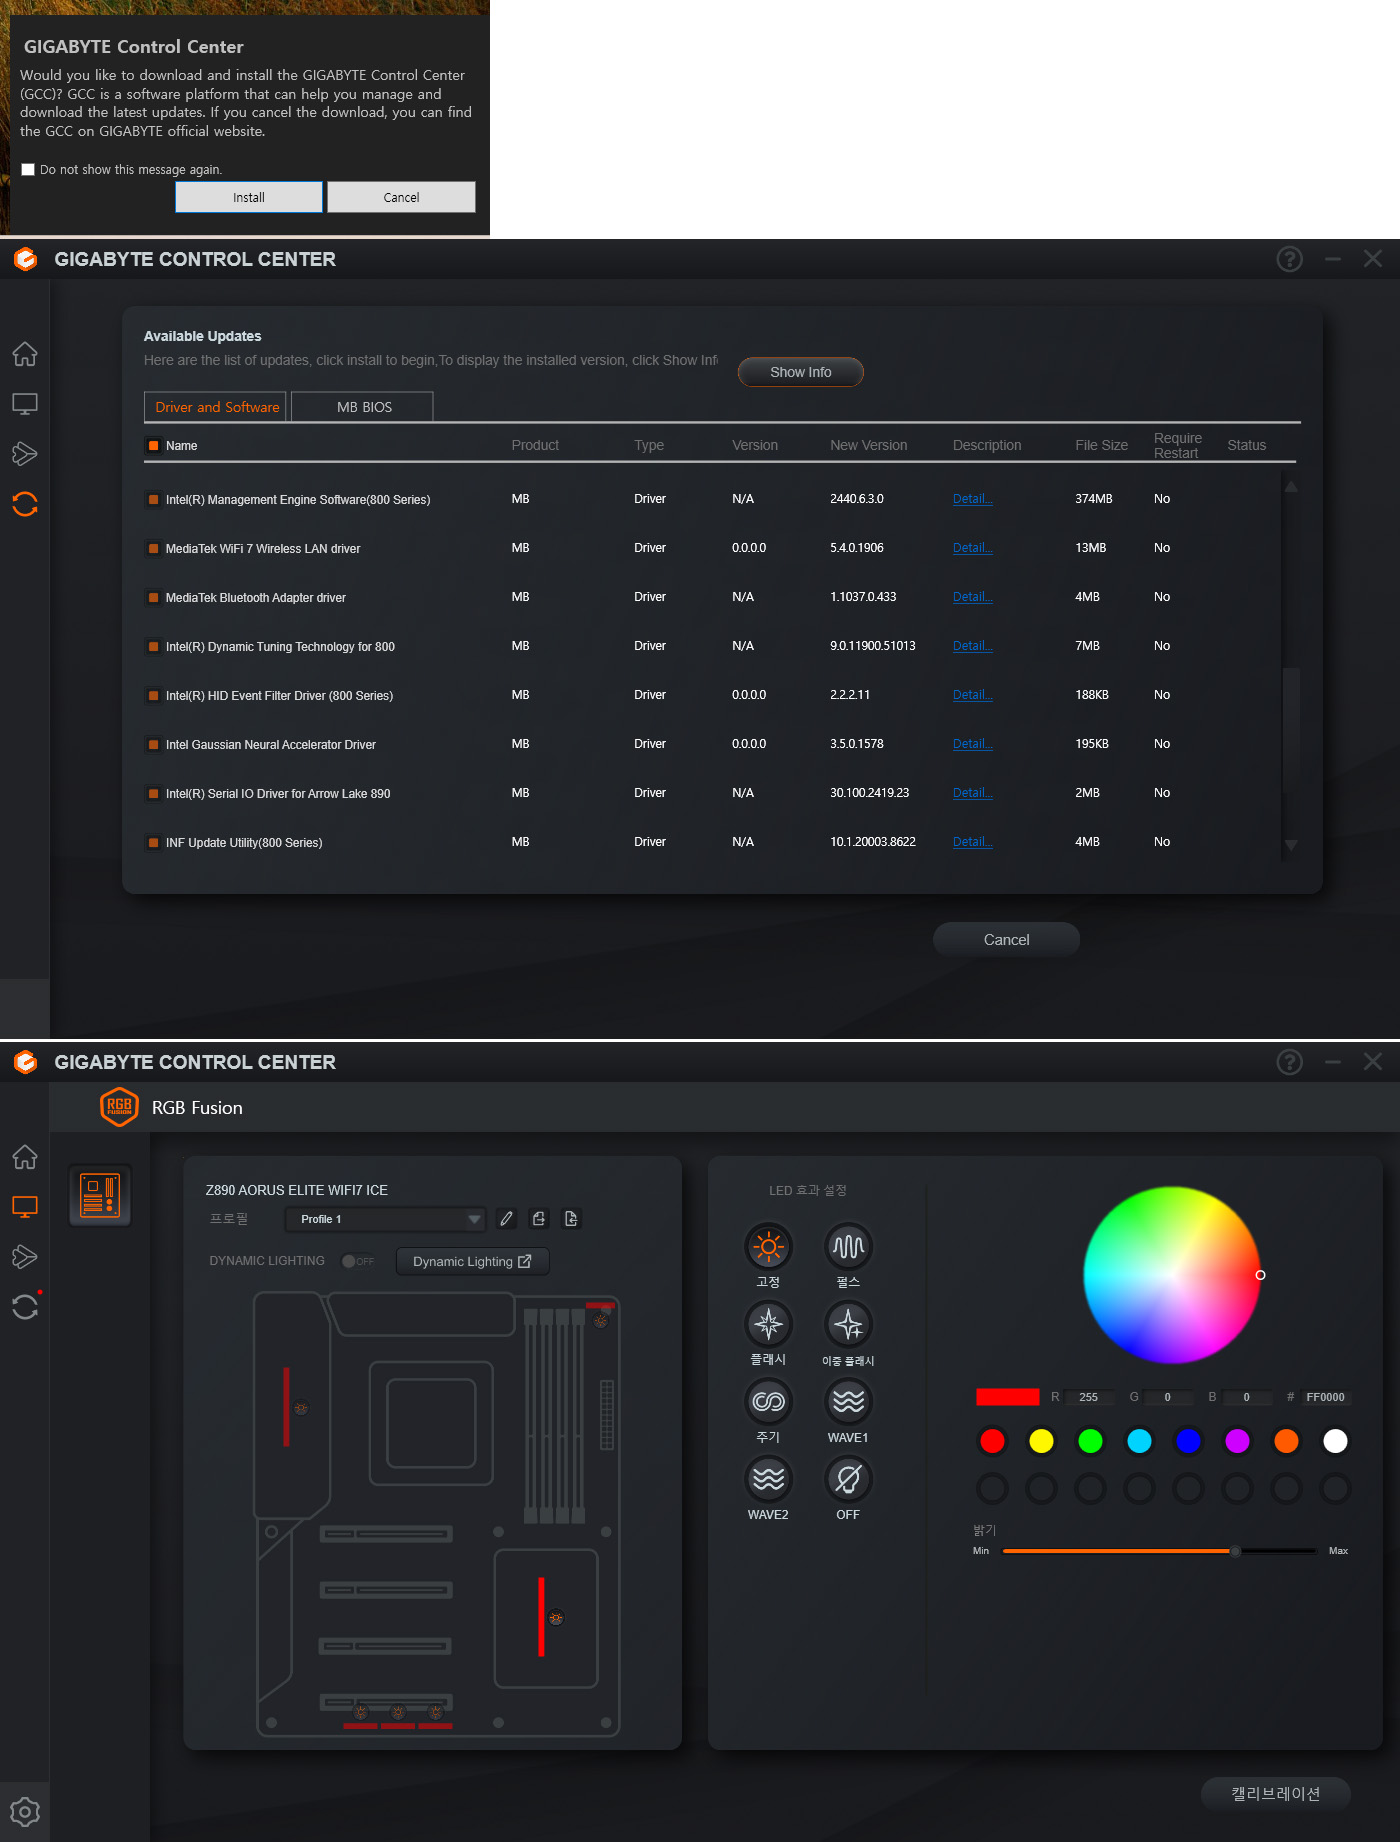Select the 주기 cycle LED effect
The height and width of the screenshot is (1842, 1400).
coord(768,1401)
